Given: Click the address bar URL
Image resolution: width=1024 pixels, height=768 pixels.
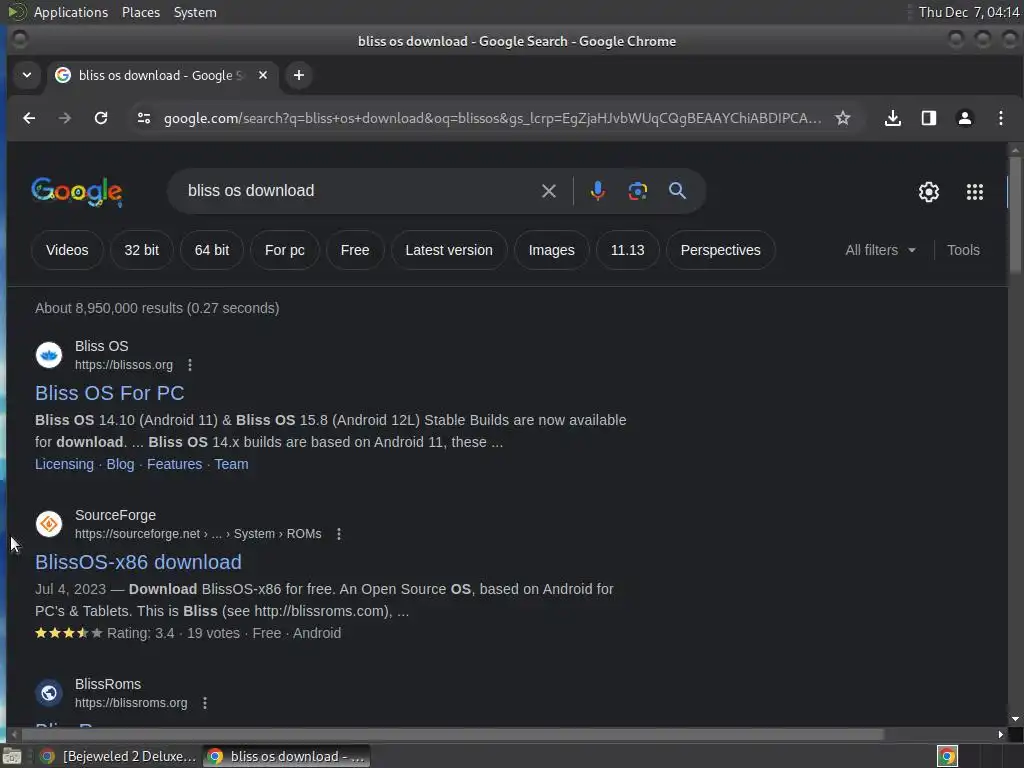Looking at the screenshot, I should click(492, 118).
